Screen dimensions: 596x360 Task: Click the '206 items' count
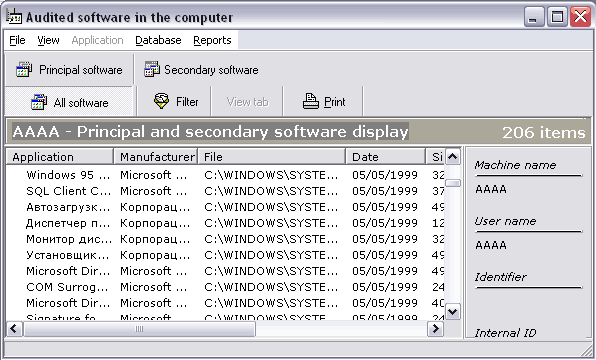pyautogui.click(x=544, y=132)
